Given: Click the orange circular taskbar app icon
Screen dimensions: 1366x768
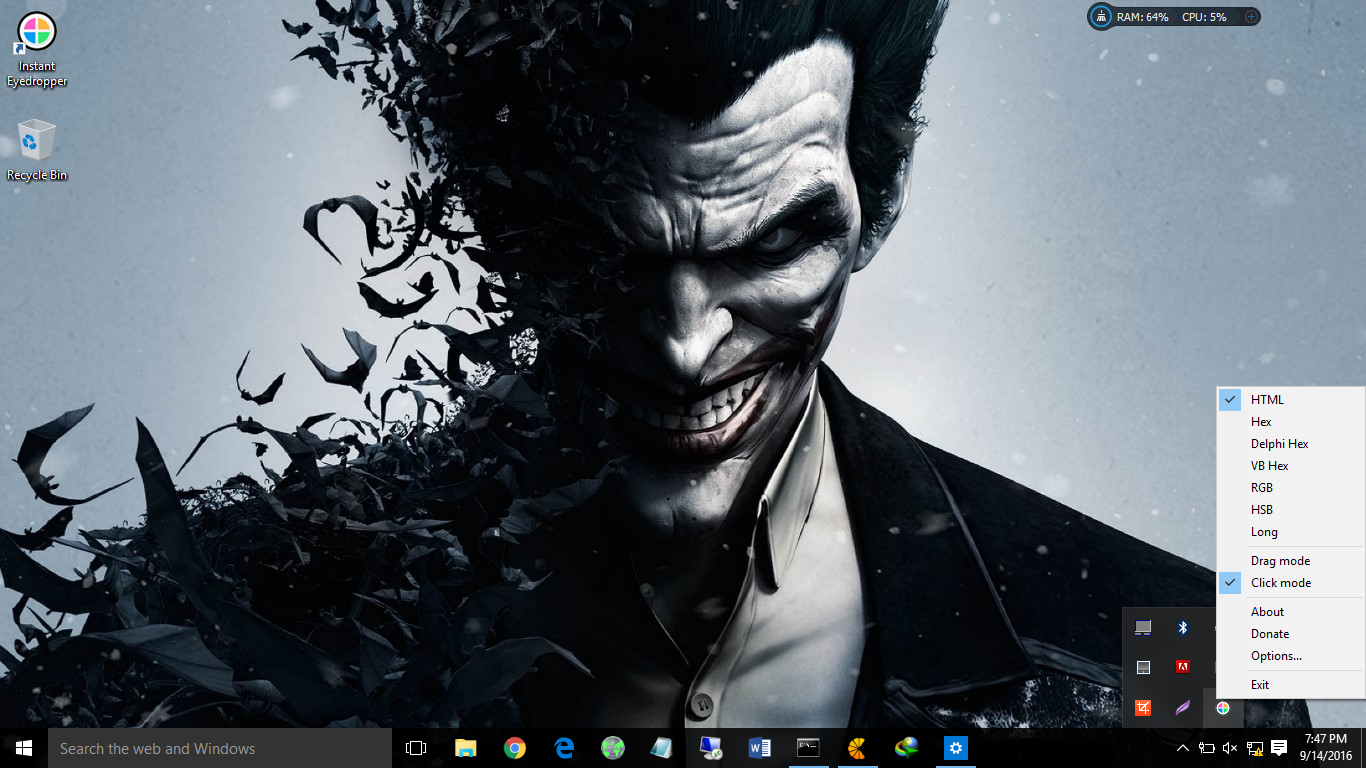Looking at the screenshot, I should point(858,748).
